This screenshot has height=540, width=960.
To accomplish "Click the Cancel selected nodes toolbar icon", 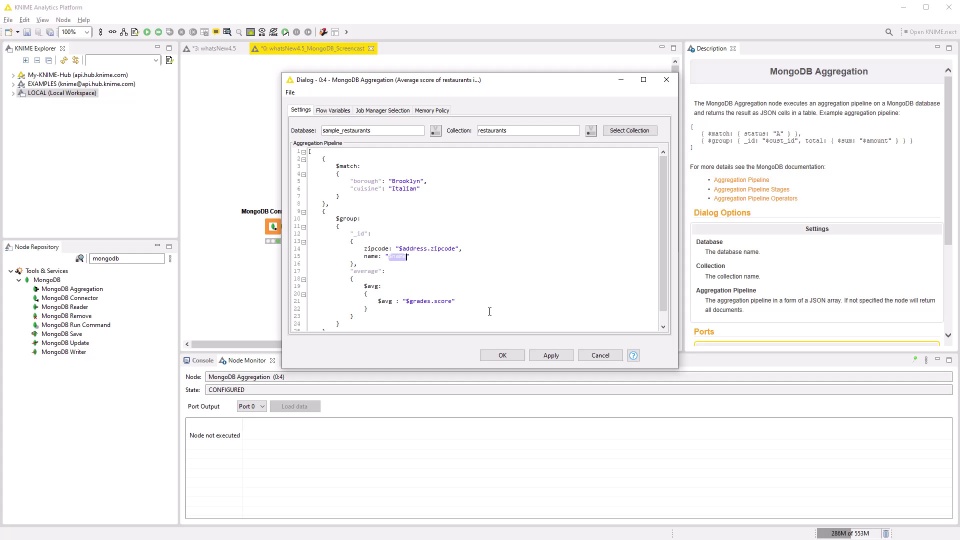I will (x=181, y=32).
